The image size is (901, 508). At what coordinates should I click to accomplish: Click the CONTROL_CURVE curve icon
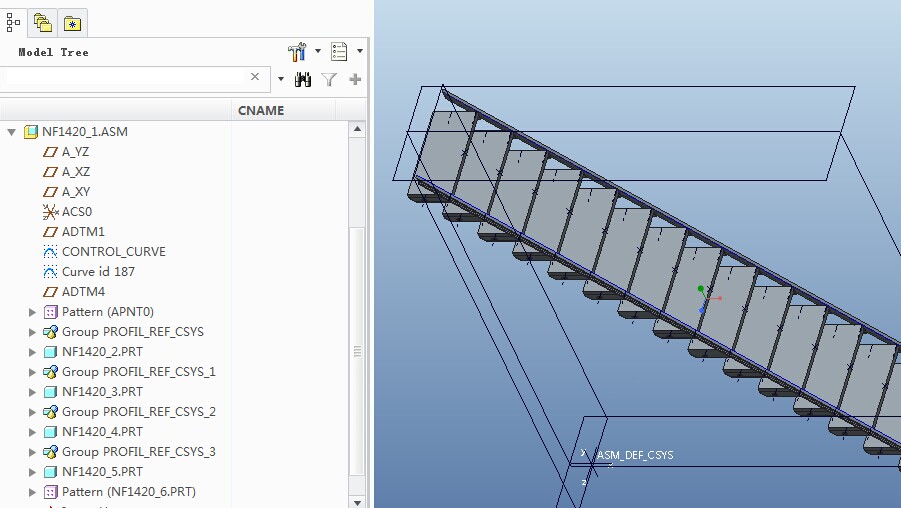click(x=51, y=252)
